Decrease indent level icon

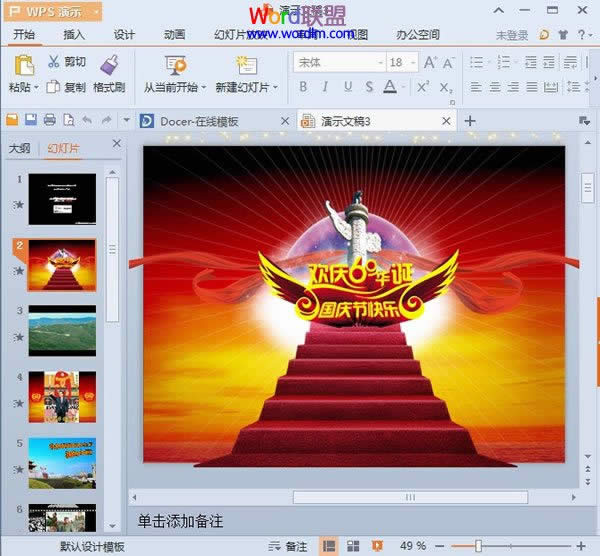(531, 62)
